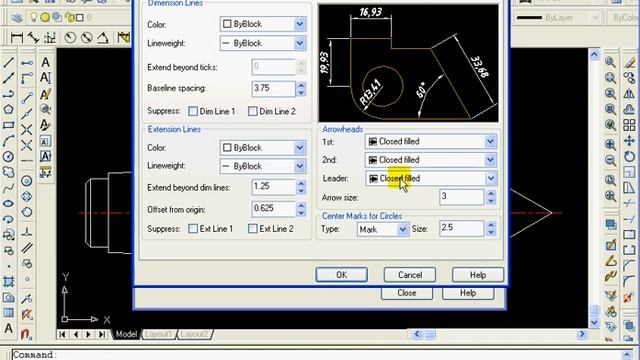Viewport: 640px width, 360px height.
Task: Click Close in the background dialog
Action: coord(407,293)
